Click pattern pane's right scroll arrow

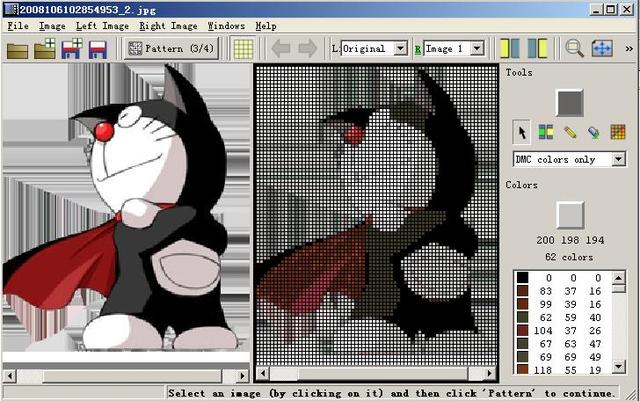489,373
